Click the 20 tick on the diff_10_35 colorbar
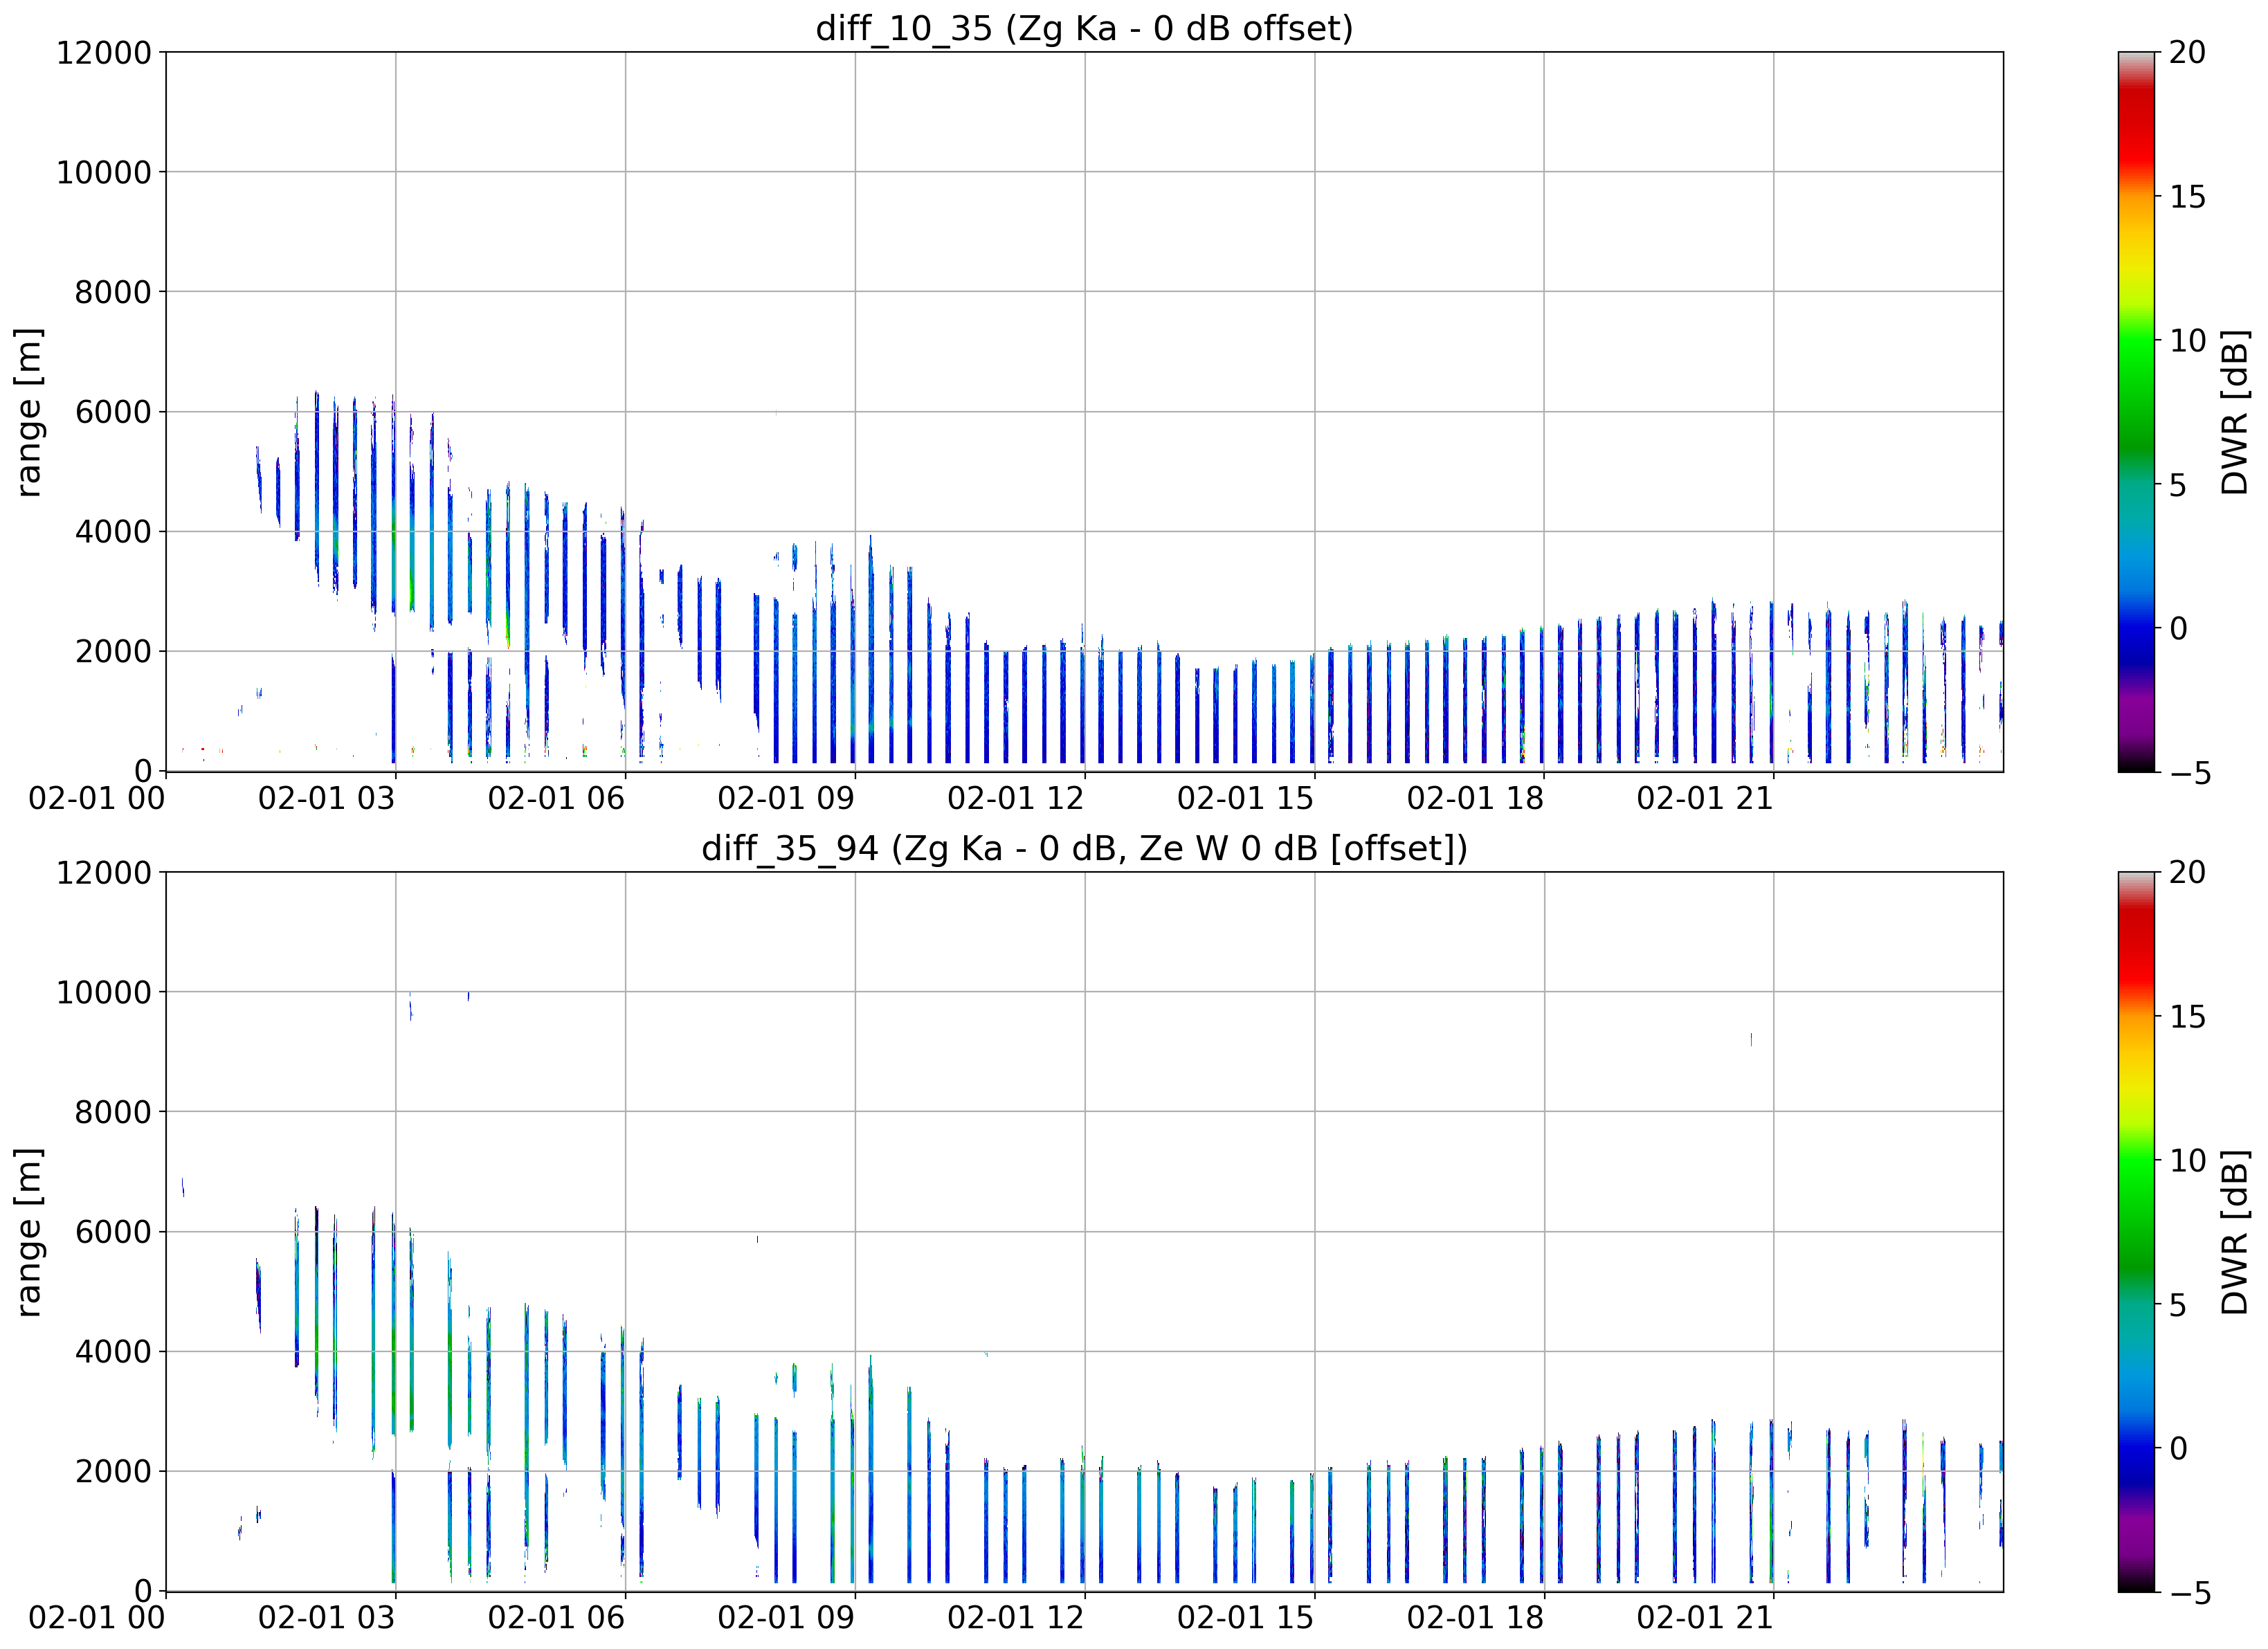2268x1649 pixels. [x=2188, y=52]
